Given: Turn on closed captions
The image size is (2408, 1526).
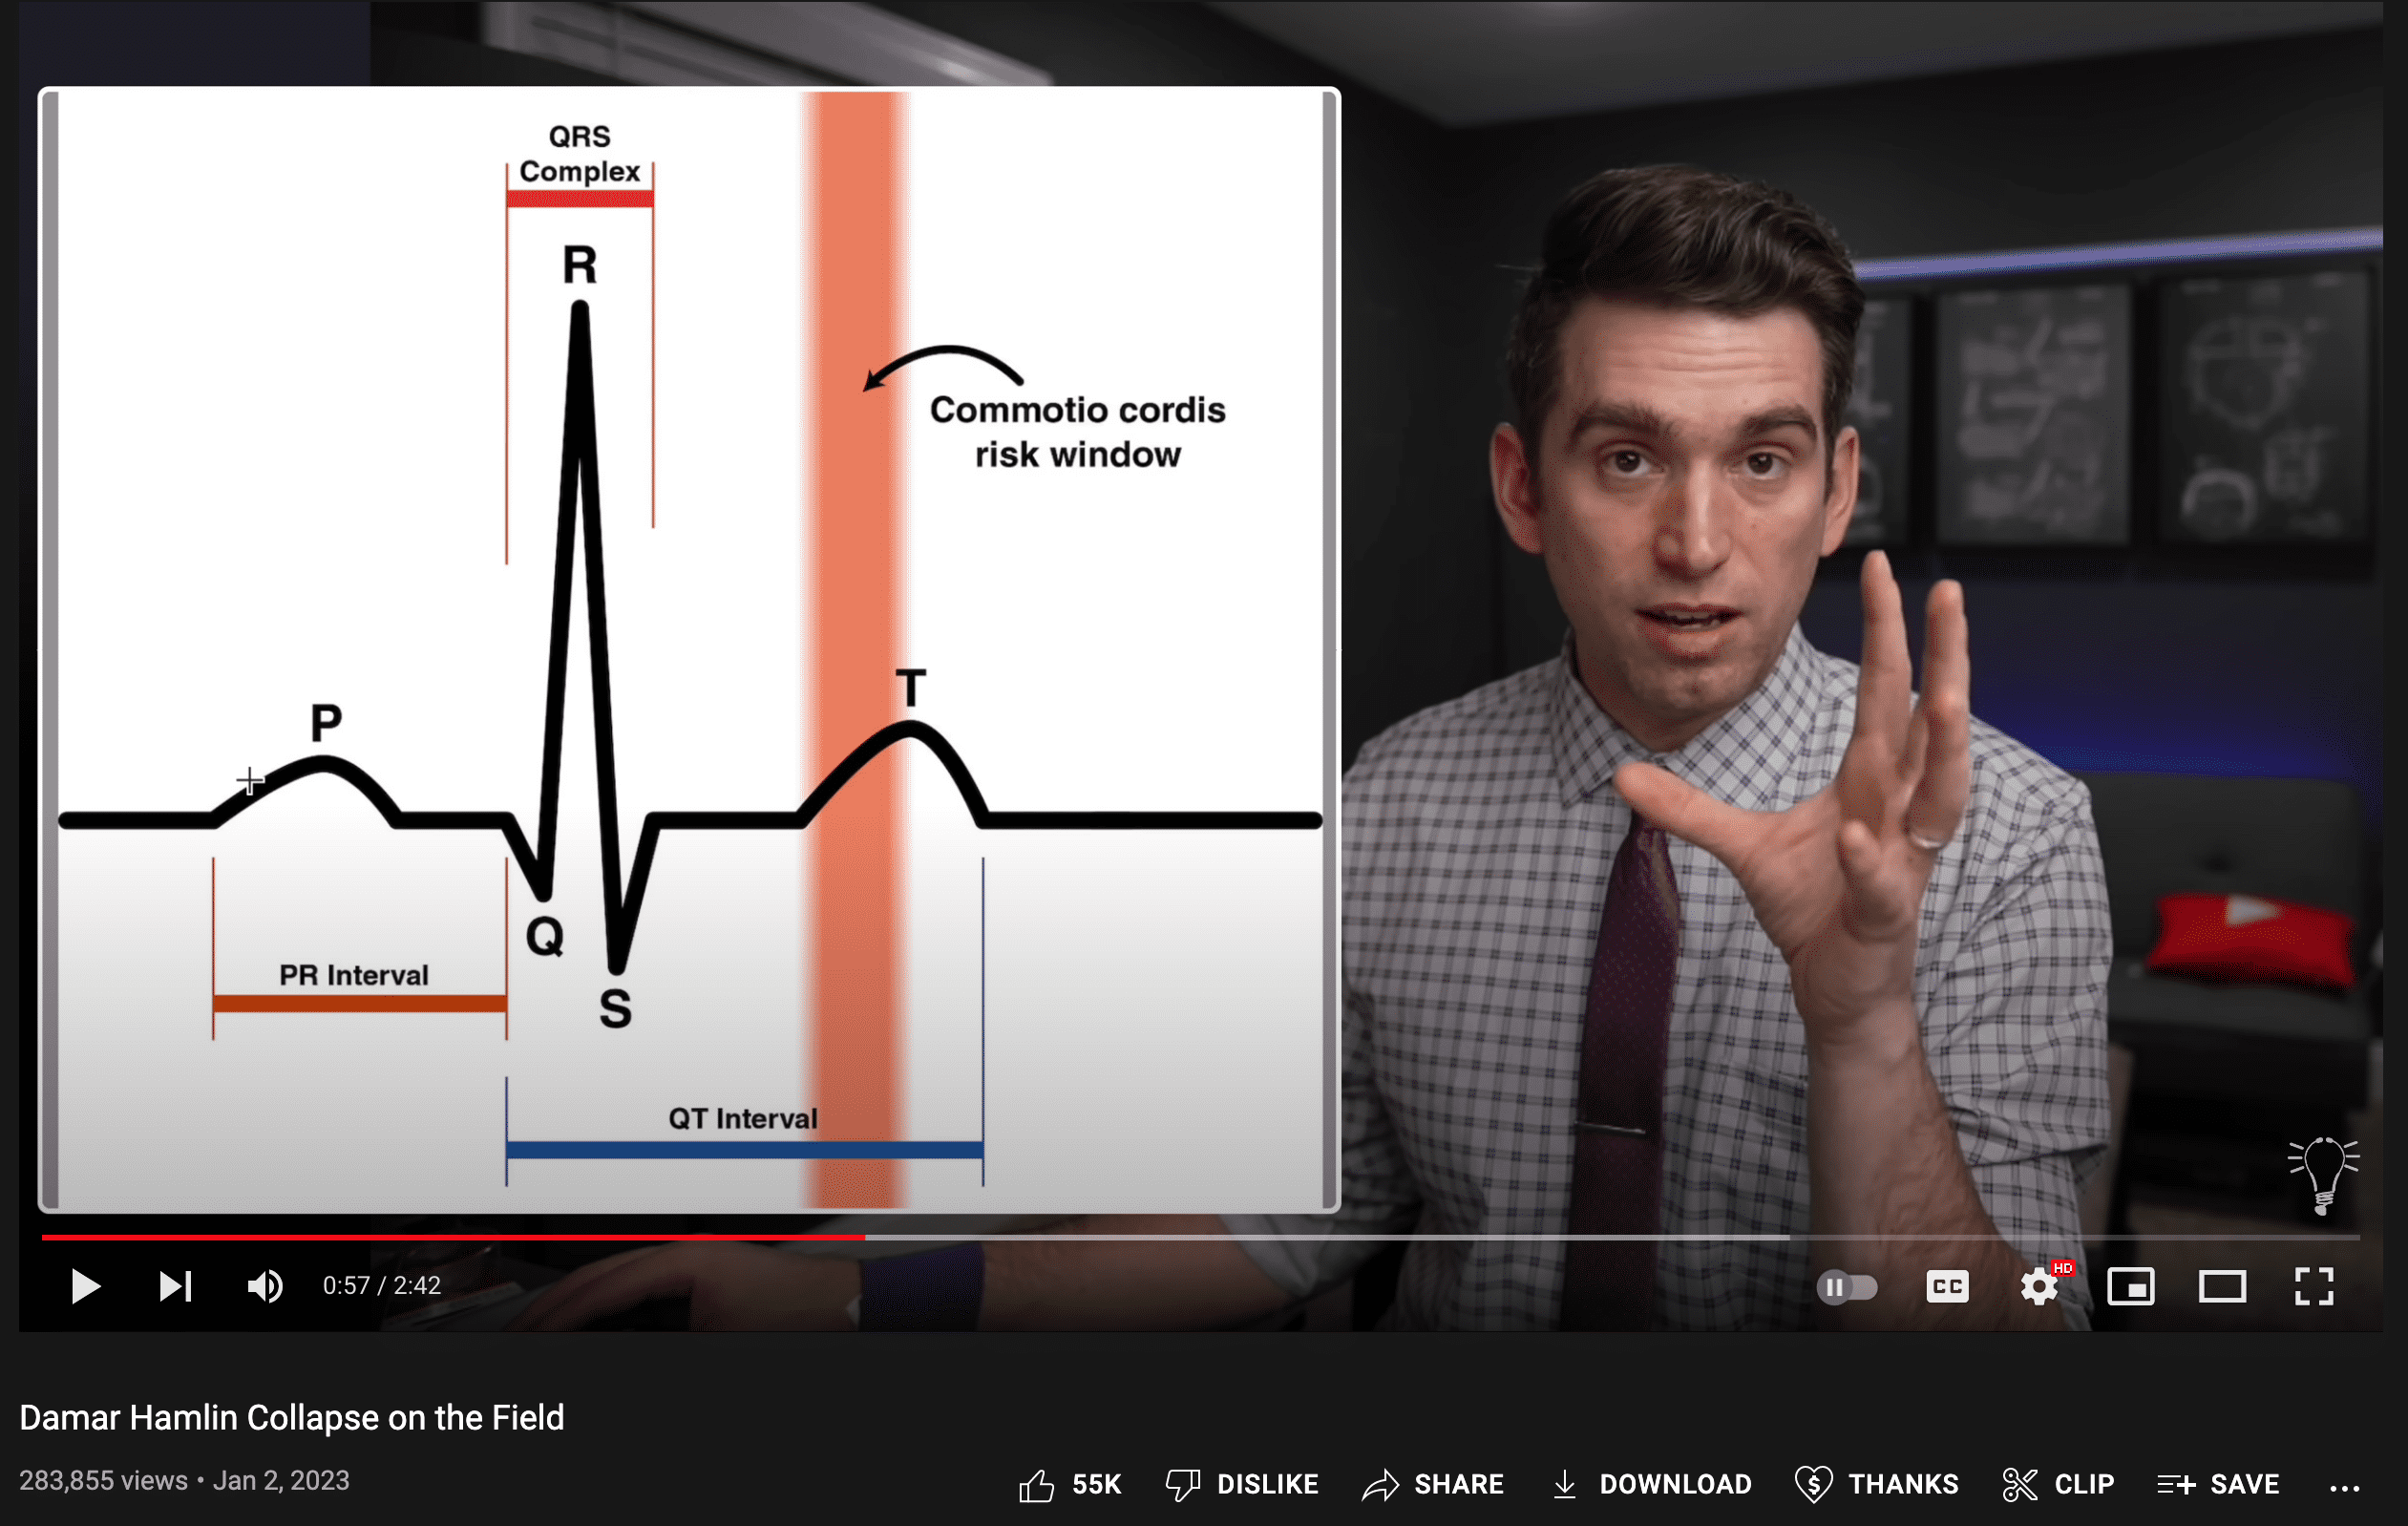Looking at the screenshot, I should click(1946, 1286).
